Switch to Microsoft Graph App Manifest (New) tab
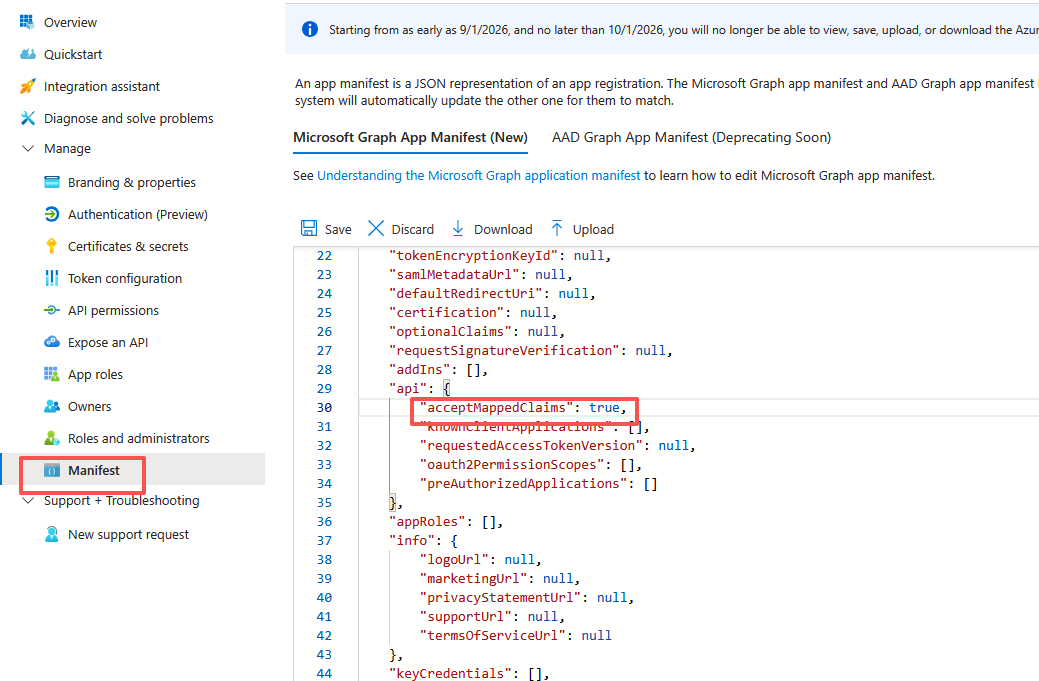 click(x=410, y=137)
